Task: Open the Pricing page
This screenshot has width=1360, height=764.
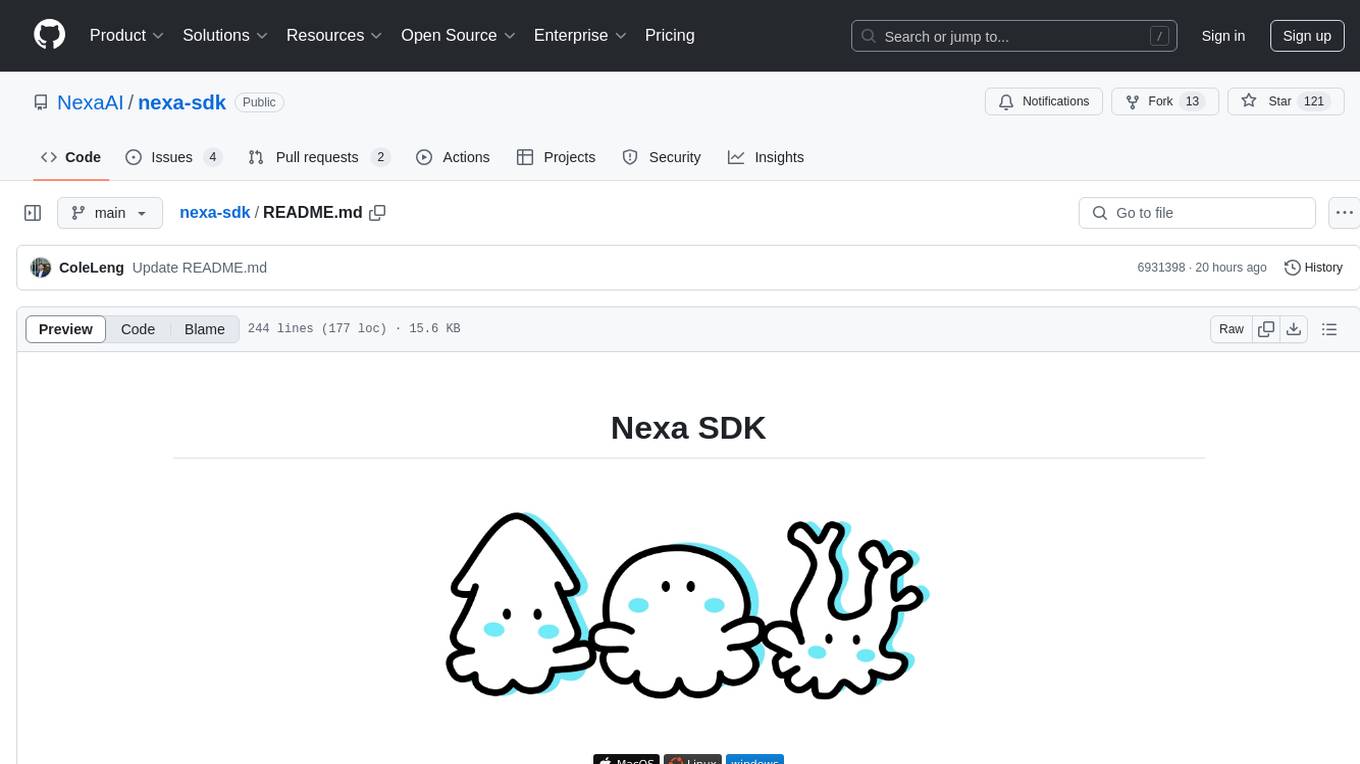Action: coord(670,35)
